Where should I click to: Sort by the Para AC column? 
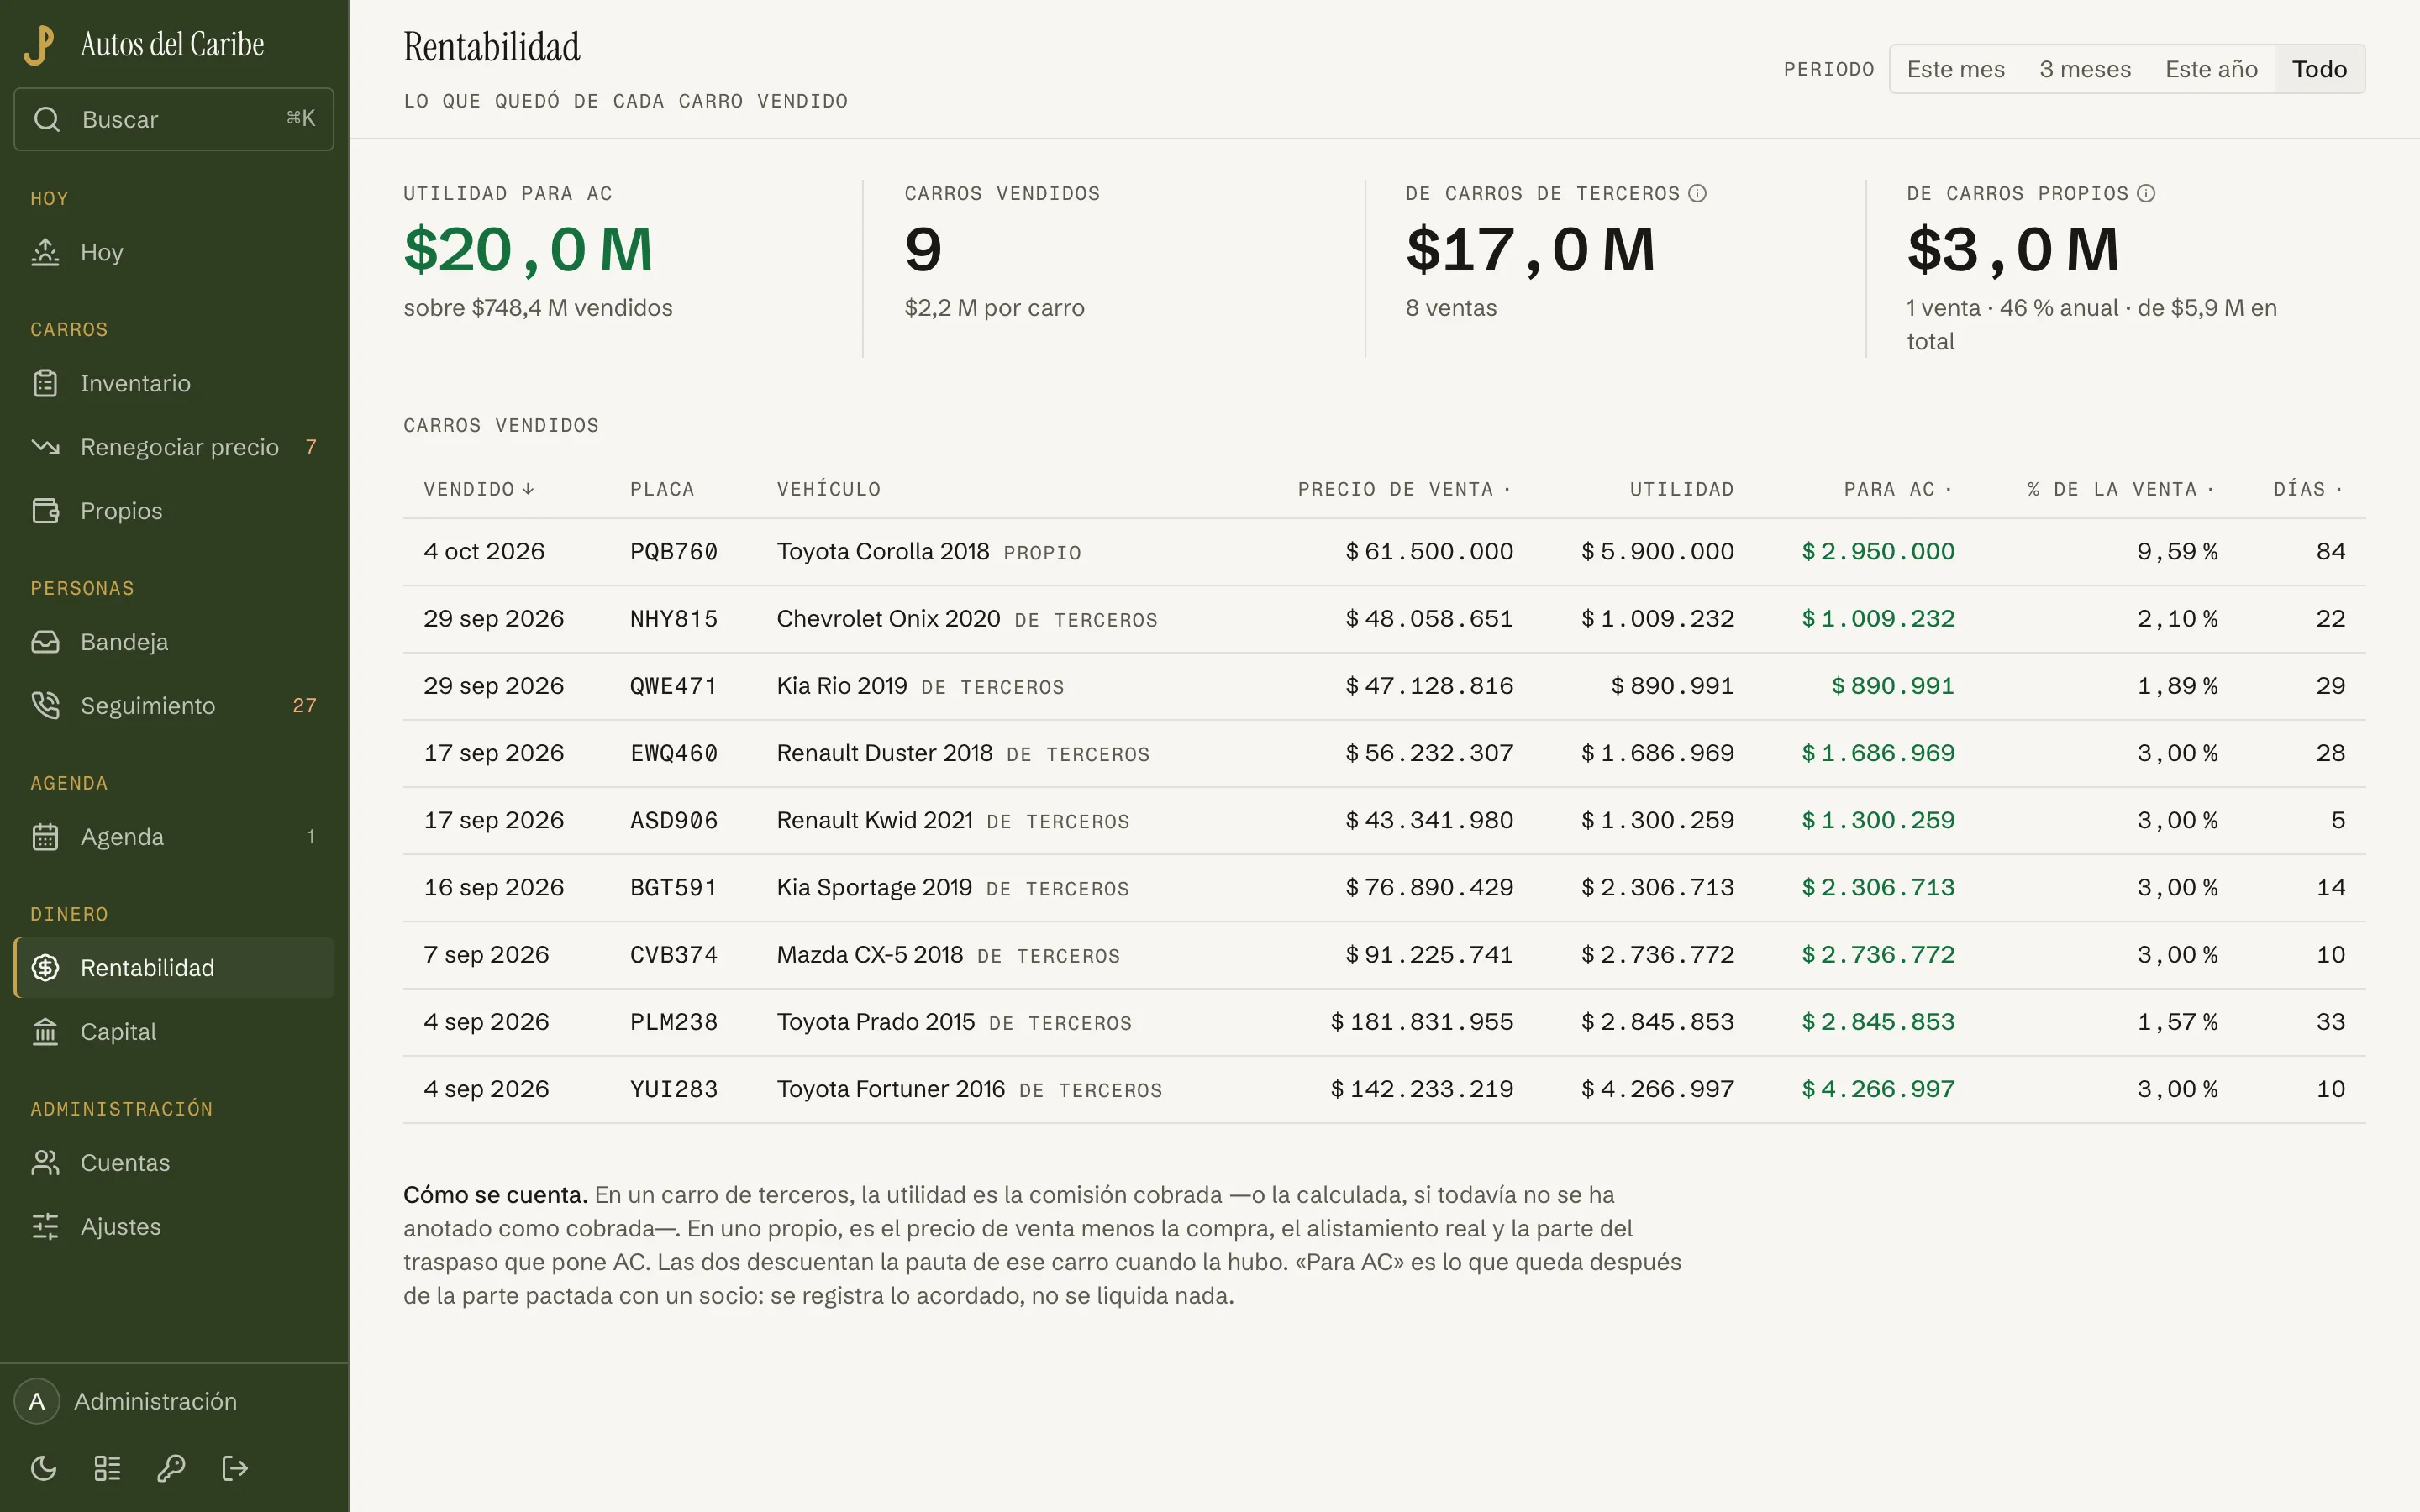(1898, 489)
